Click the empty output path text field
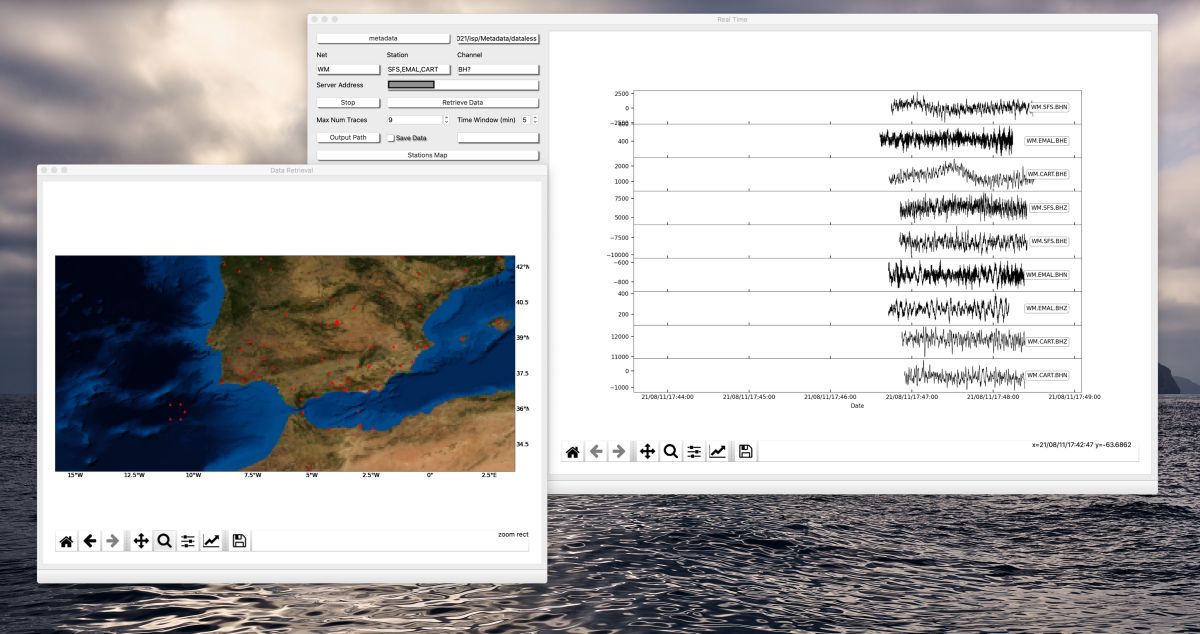This screenshot has width=1200, height=634. tap(498, 138)
